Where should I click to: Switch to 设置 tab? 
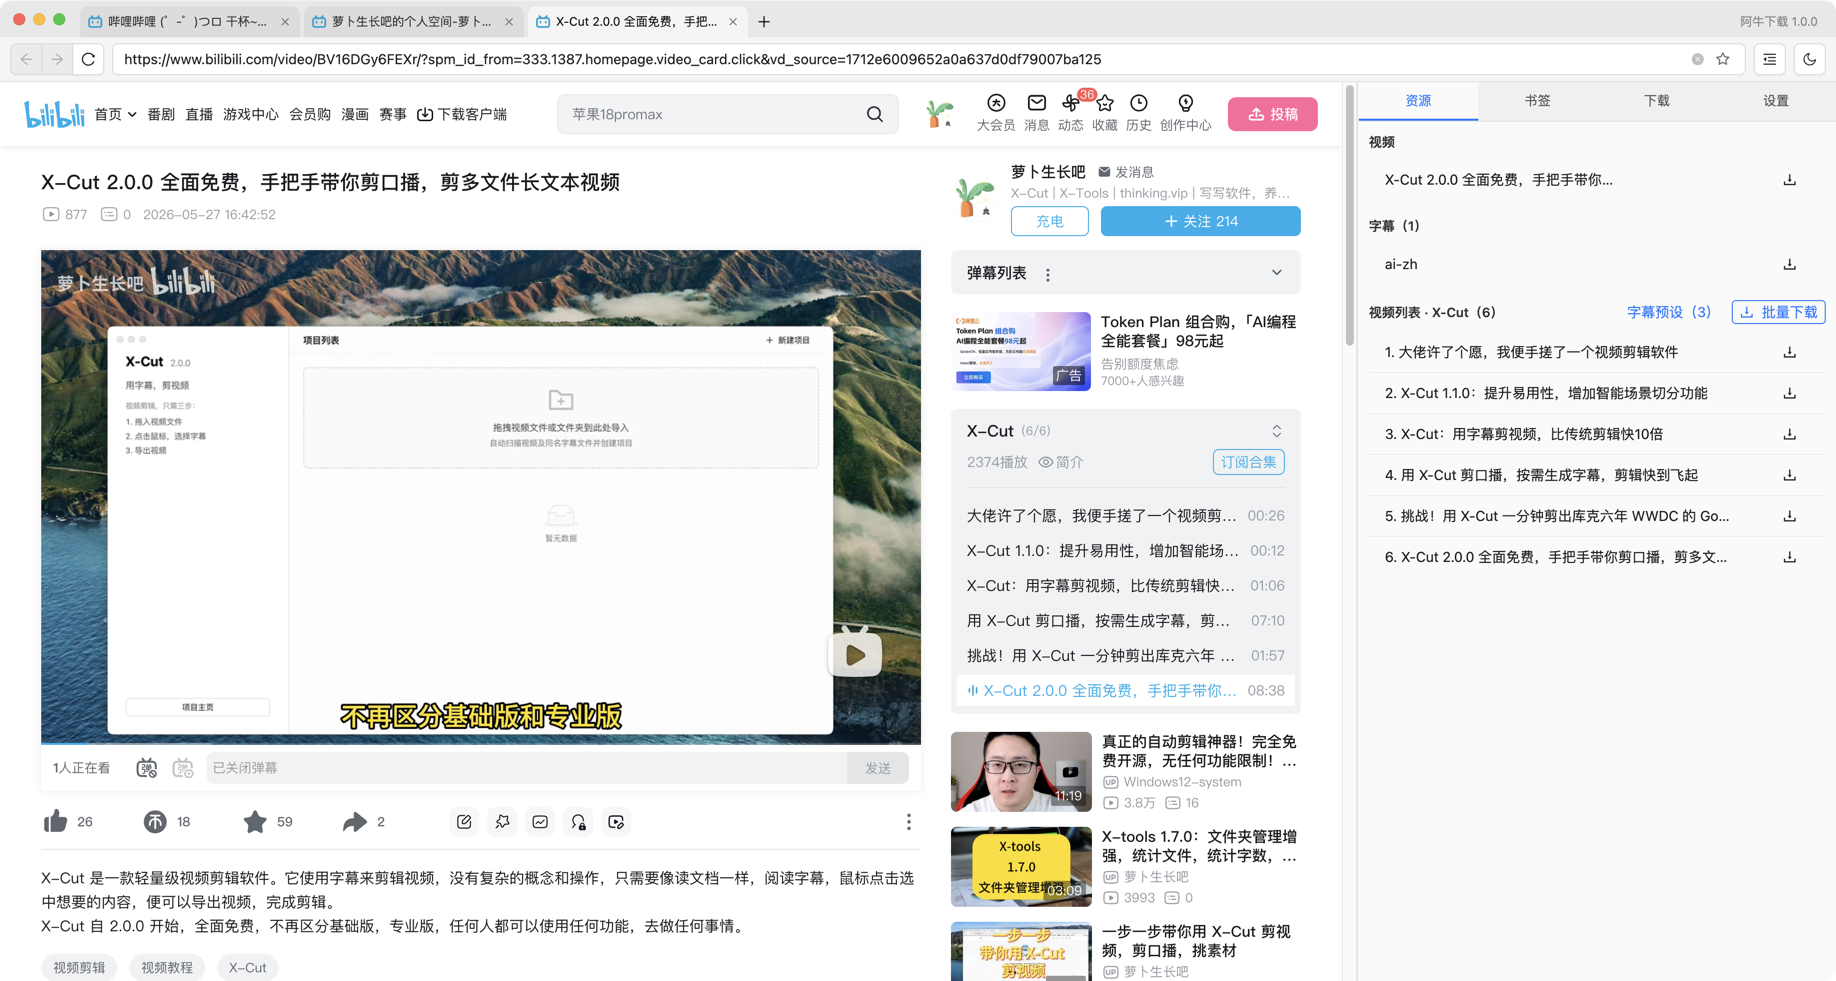[1775, 101]
